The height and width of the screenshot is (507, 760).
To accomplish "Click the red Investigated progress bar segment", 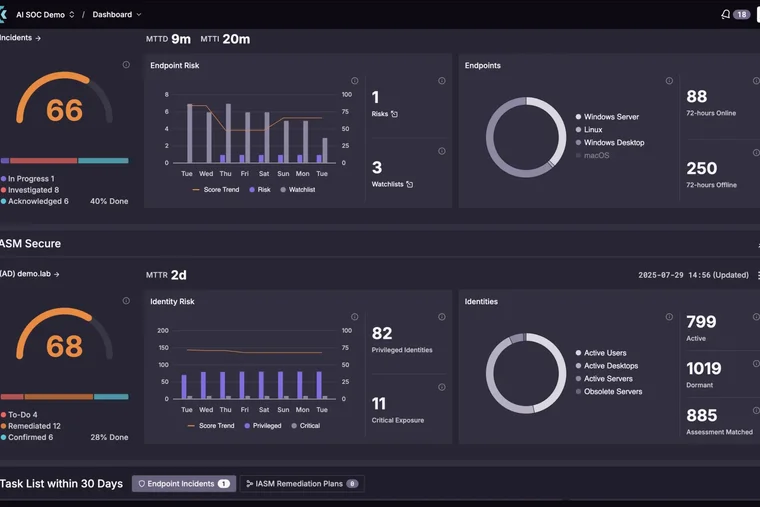I will 44,161.
